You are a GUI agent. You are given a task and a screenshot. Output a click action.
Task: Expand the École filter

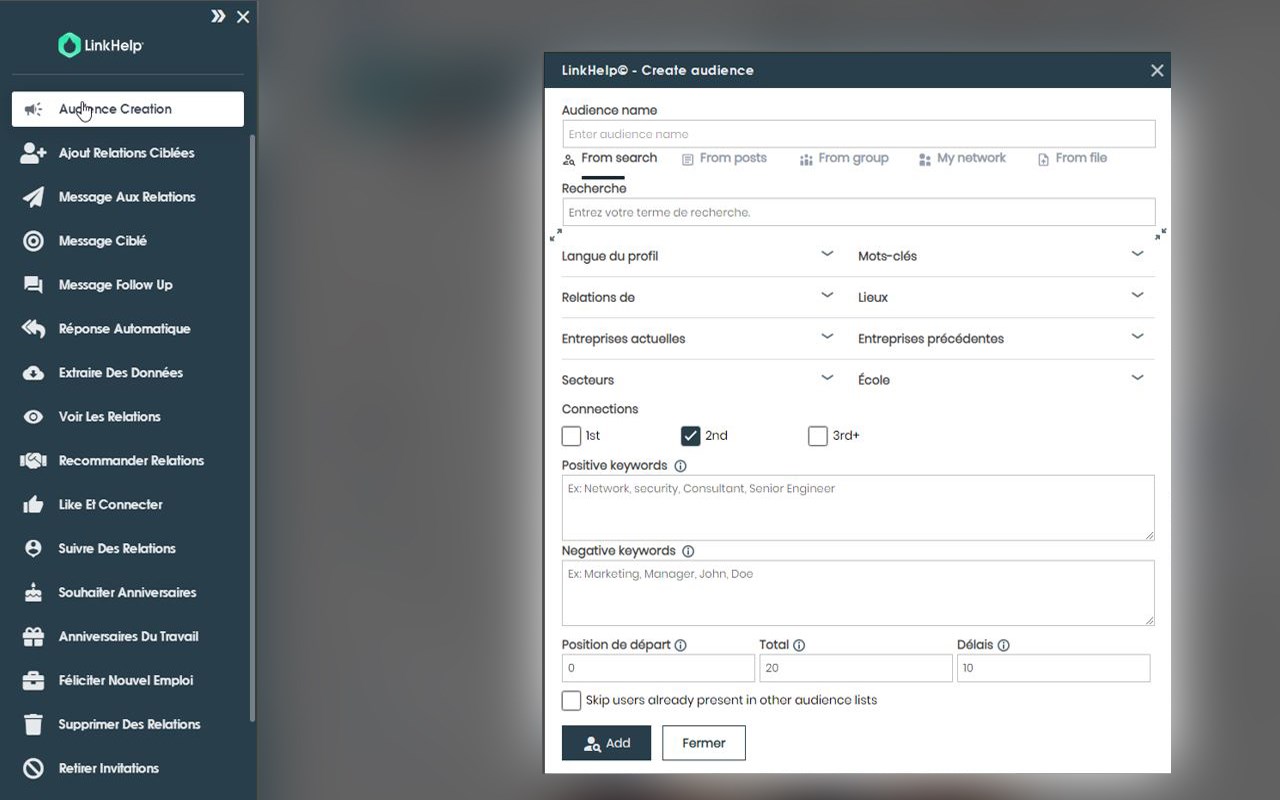[x=1001, y=380]
